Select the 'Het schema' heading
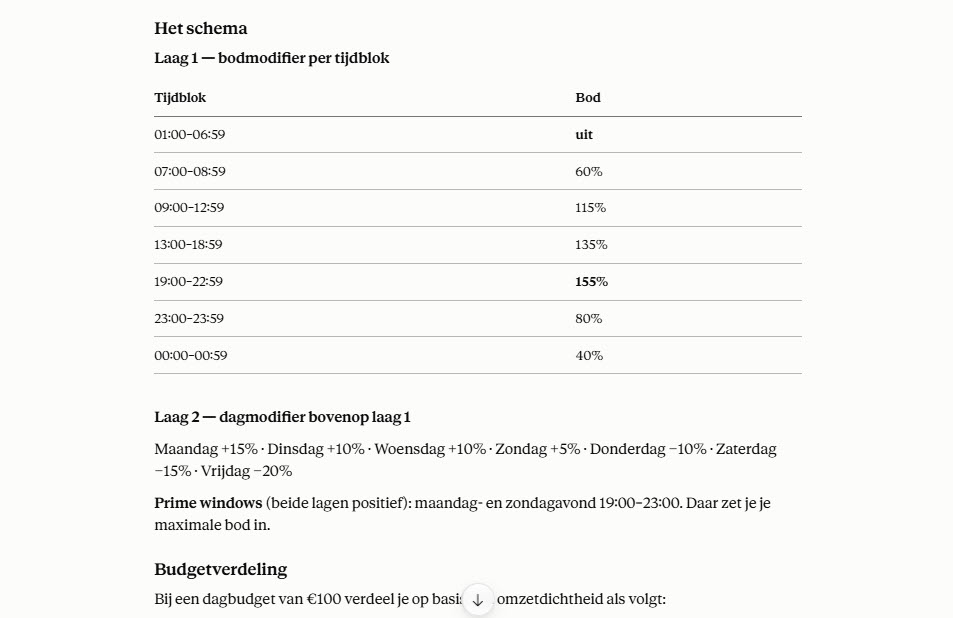953x618 pixels. click(x=201, y=29)
